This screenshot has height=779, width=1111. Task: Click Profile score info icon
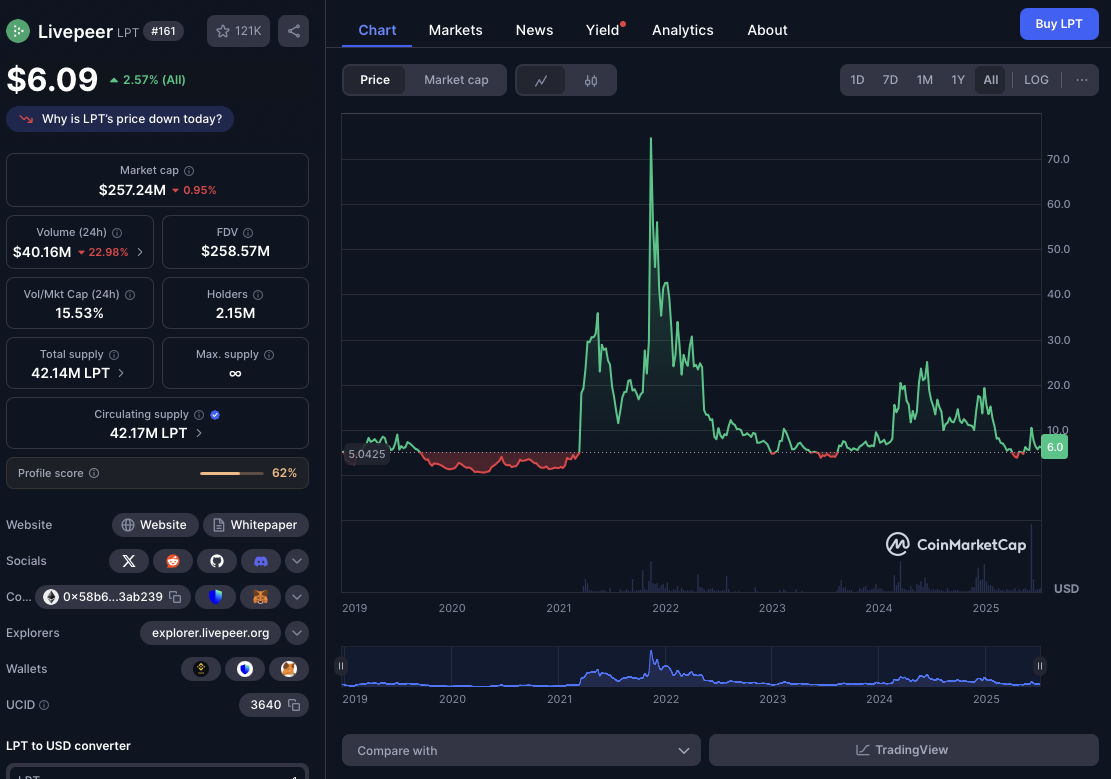click(x=94, y=473)
